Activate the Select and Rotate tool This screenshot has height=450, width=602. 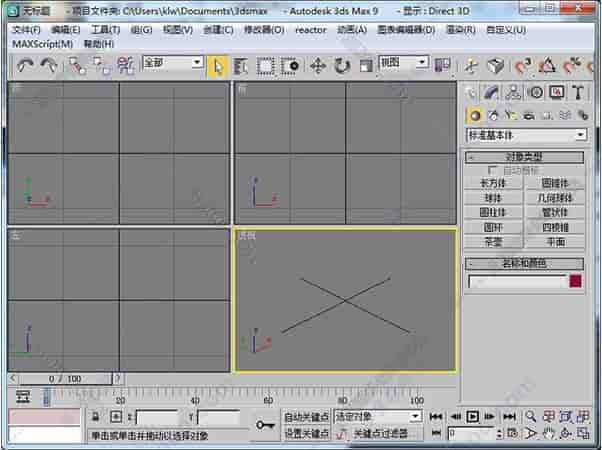coord(342,65)
